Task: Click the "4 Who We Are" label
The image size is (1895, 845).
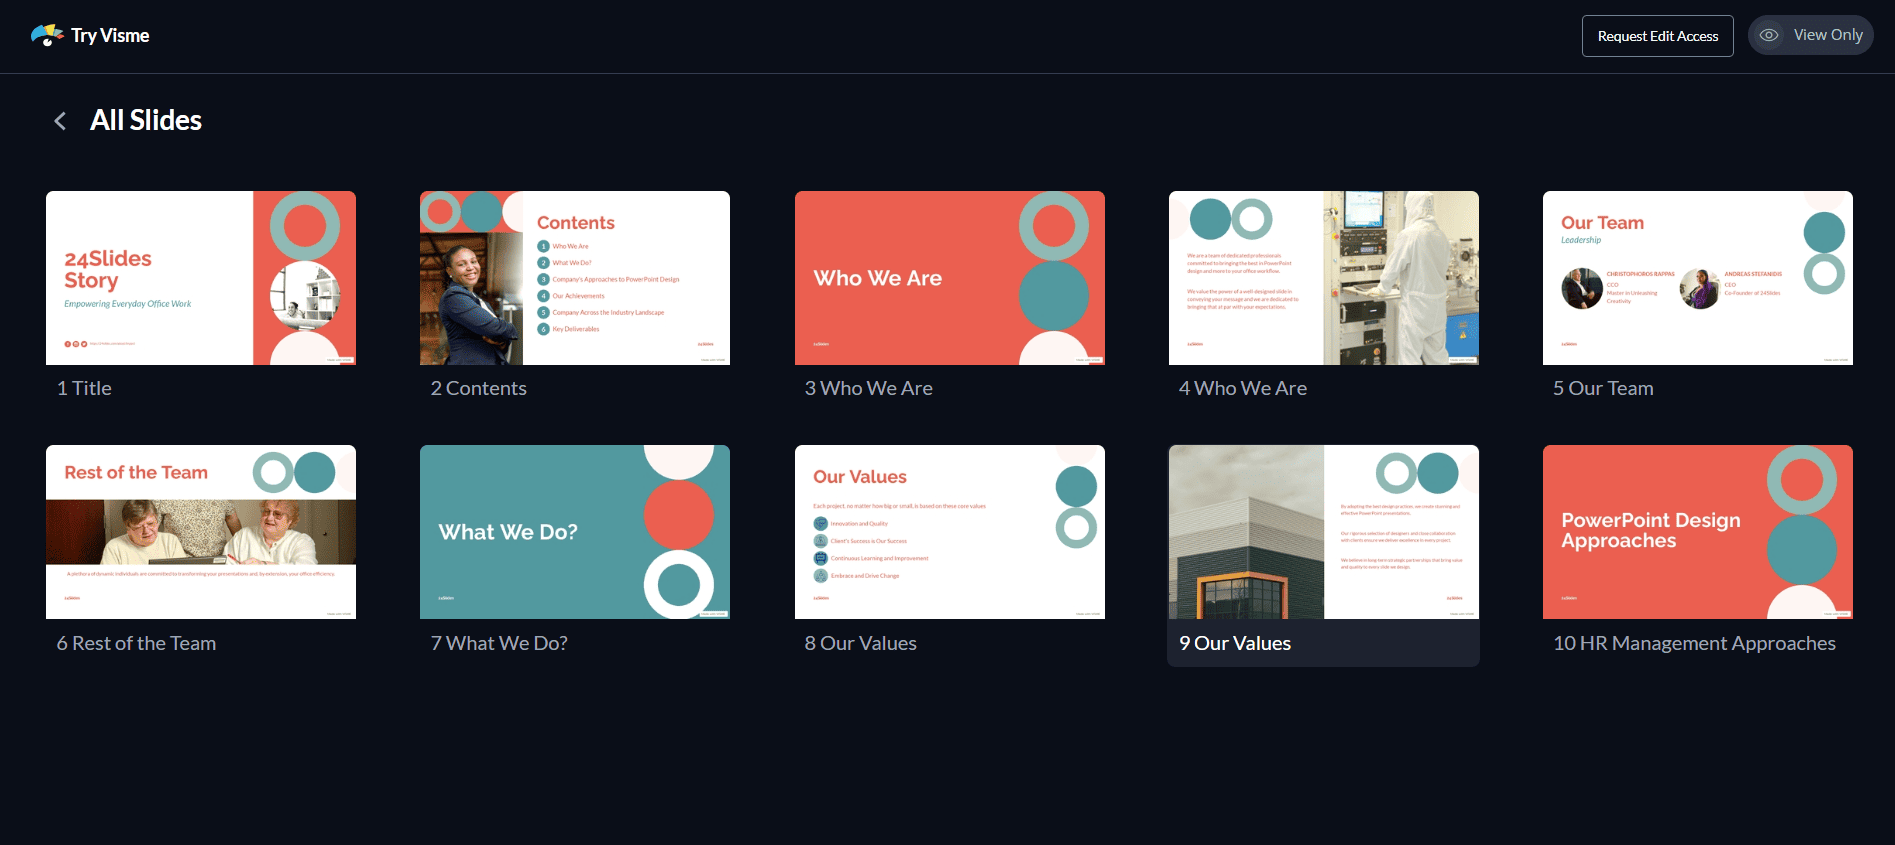Action: coord(1242,388)
